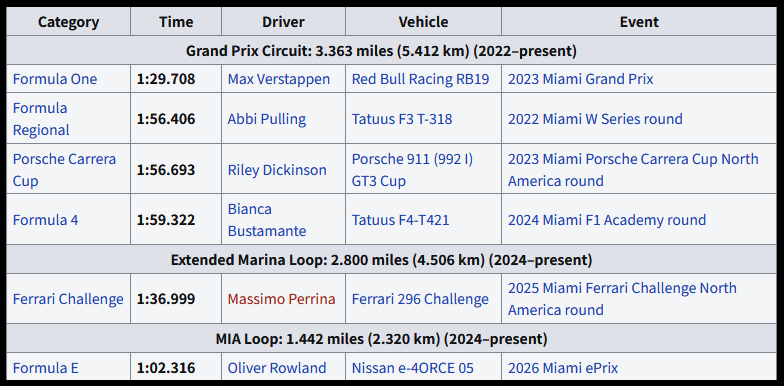Open the Red Bull Racing RB19 link

[x=420, y=79]
